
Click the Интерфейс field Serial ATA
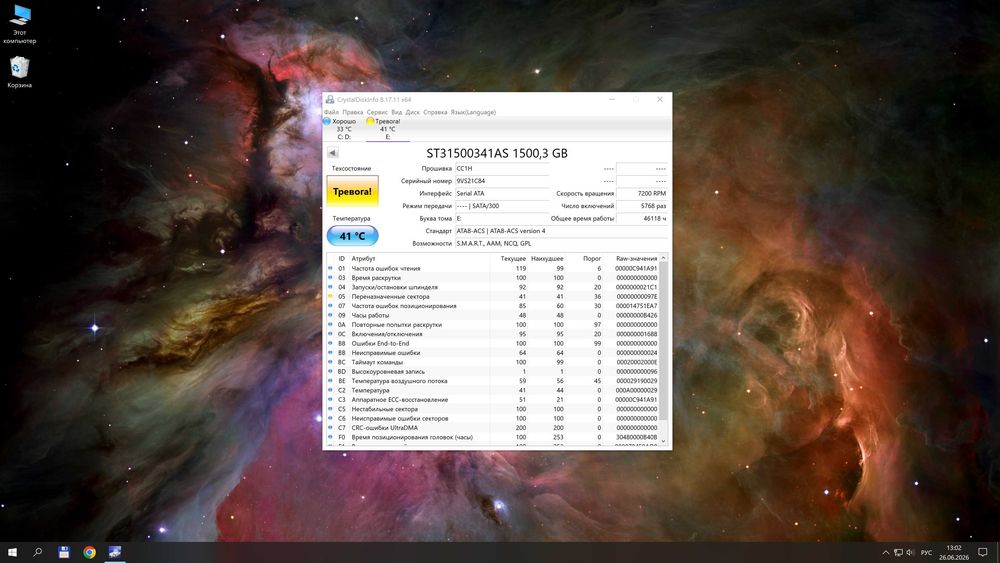click(x=501, y=193)
